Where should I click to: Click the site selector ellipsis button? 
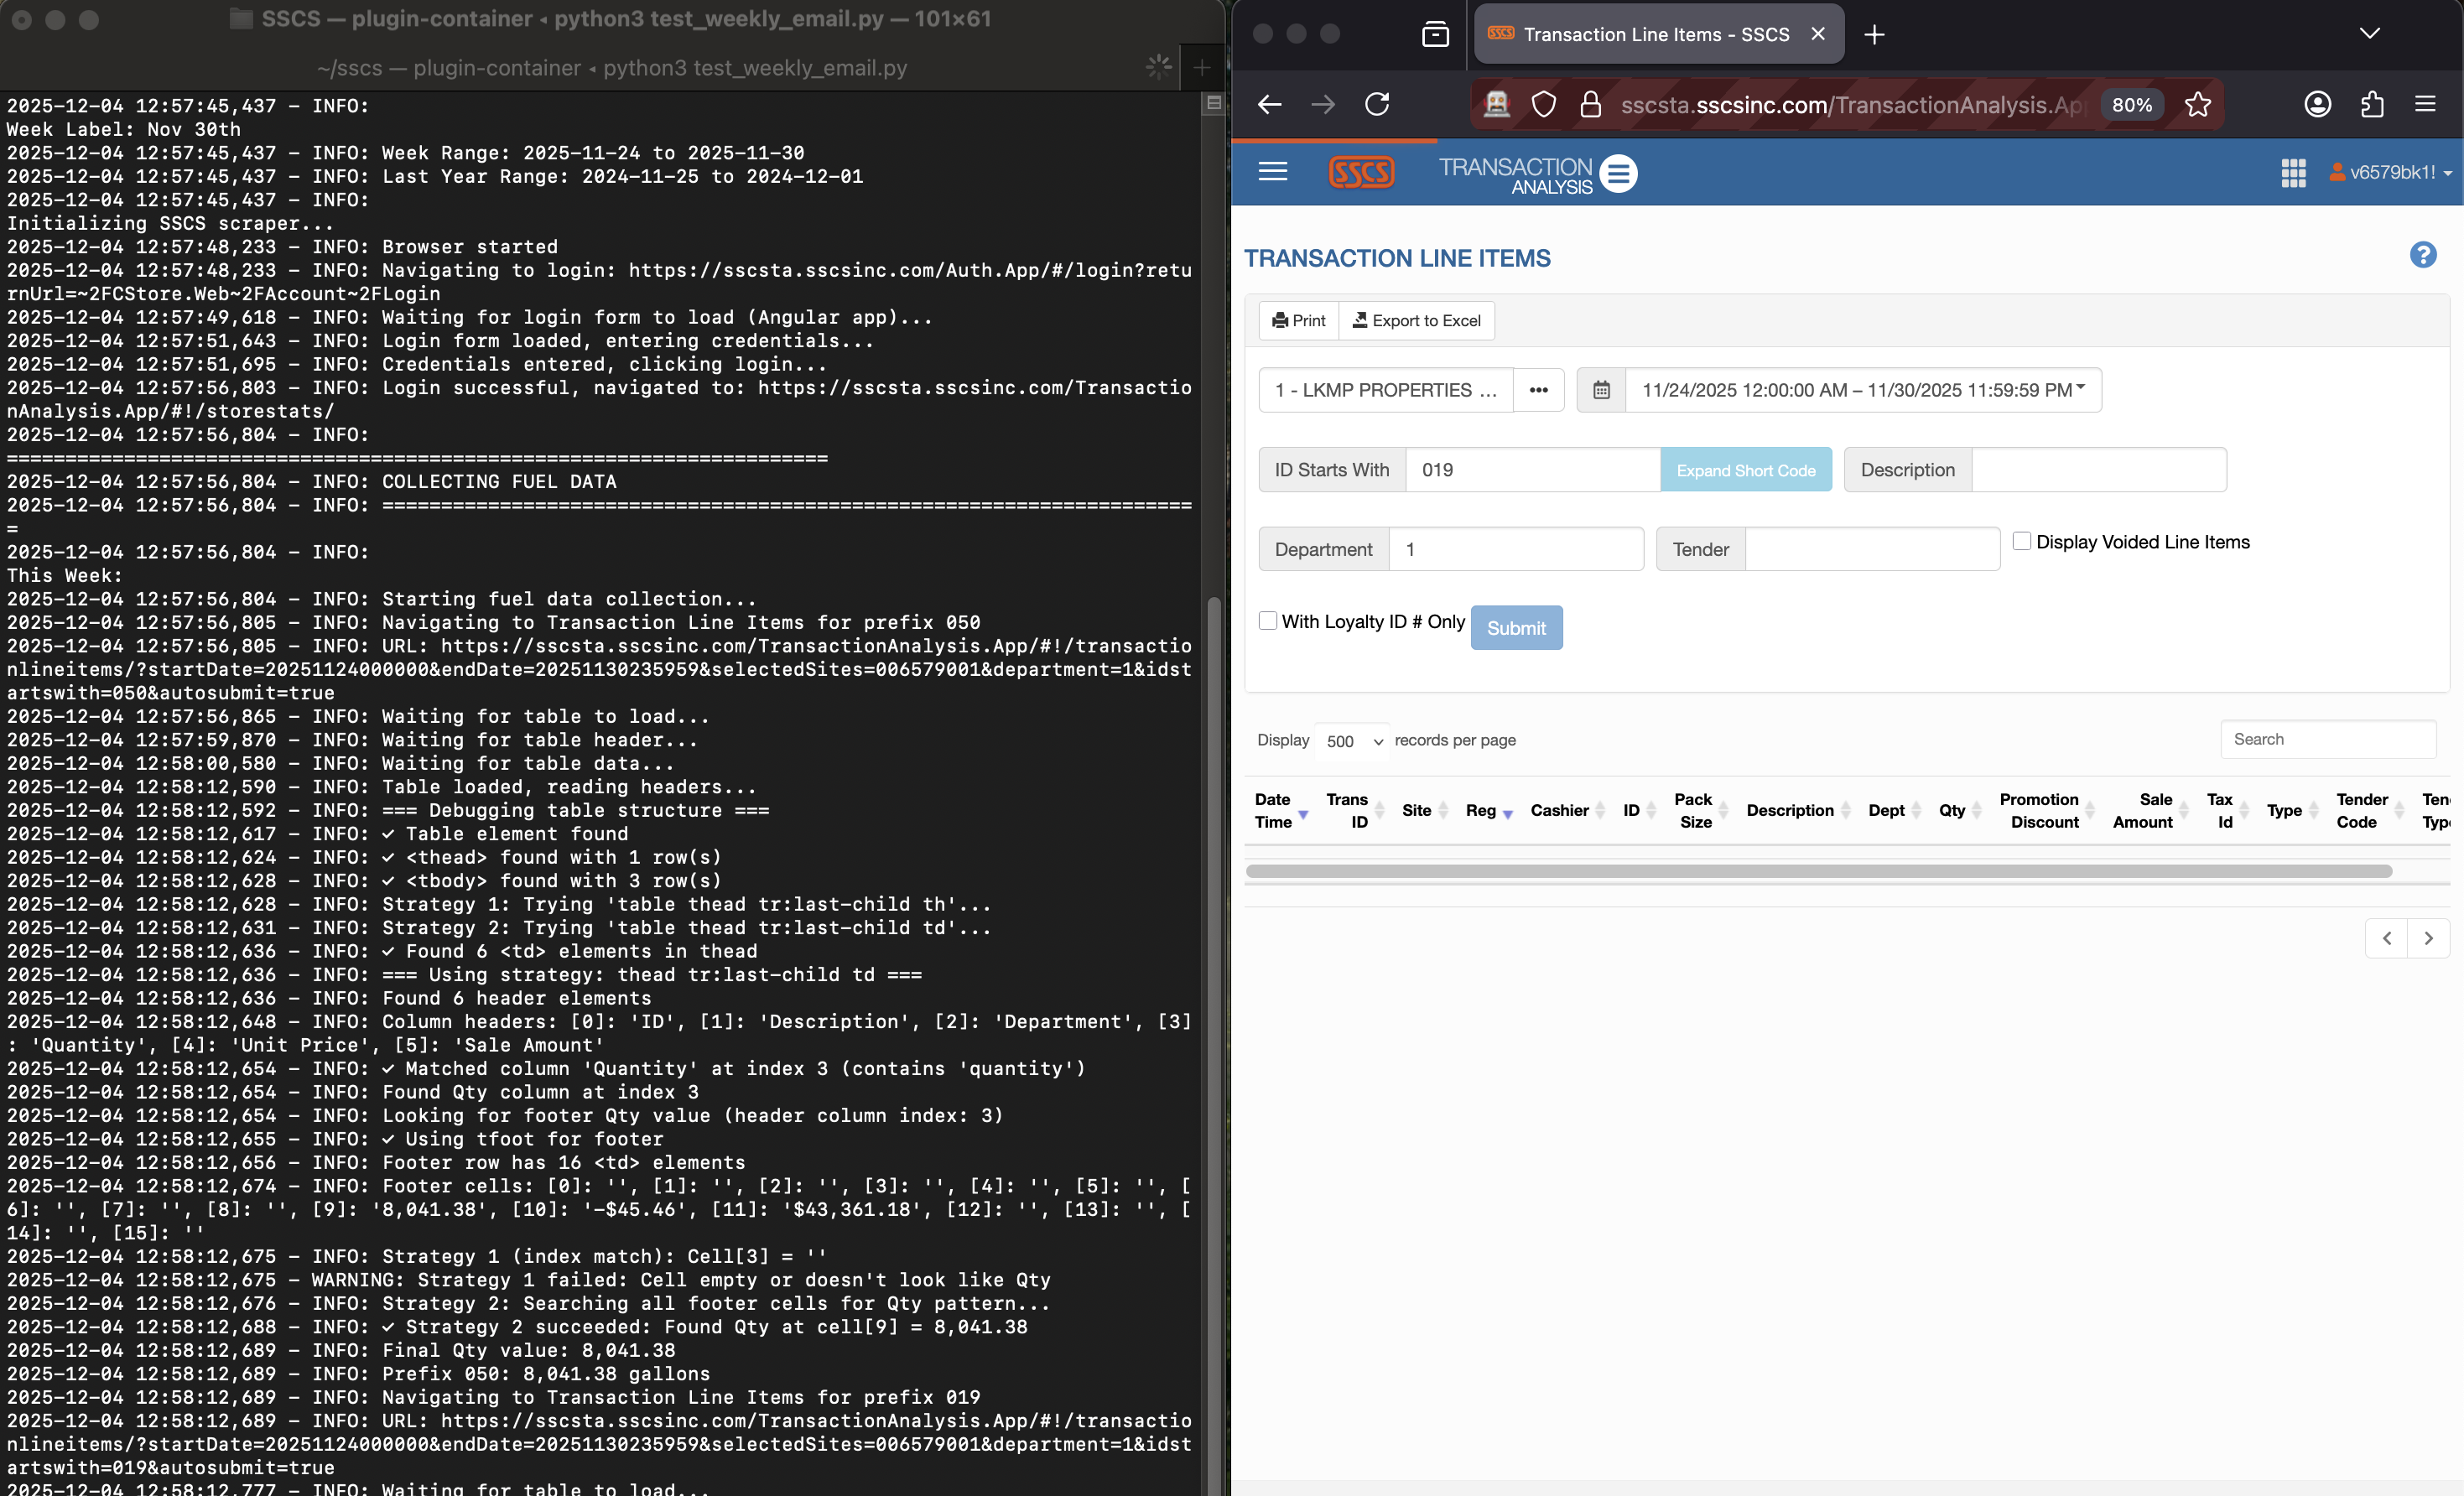1538,390
